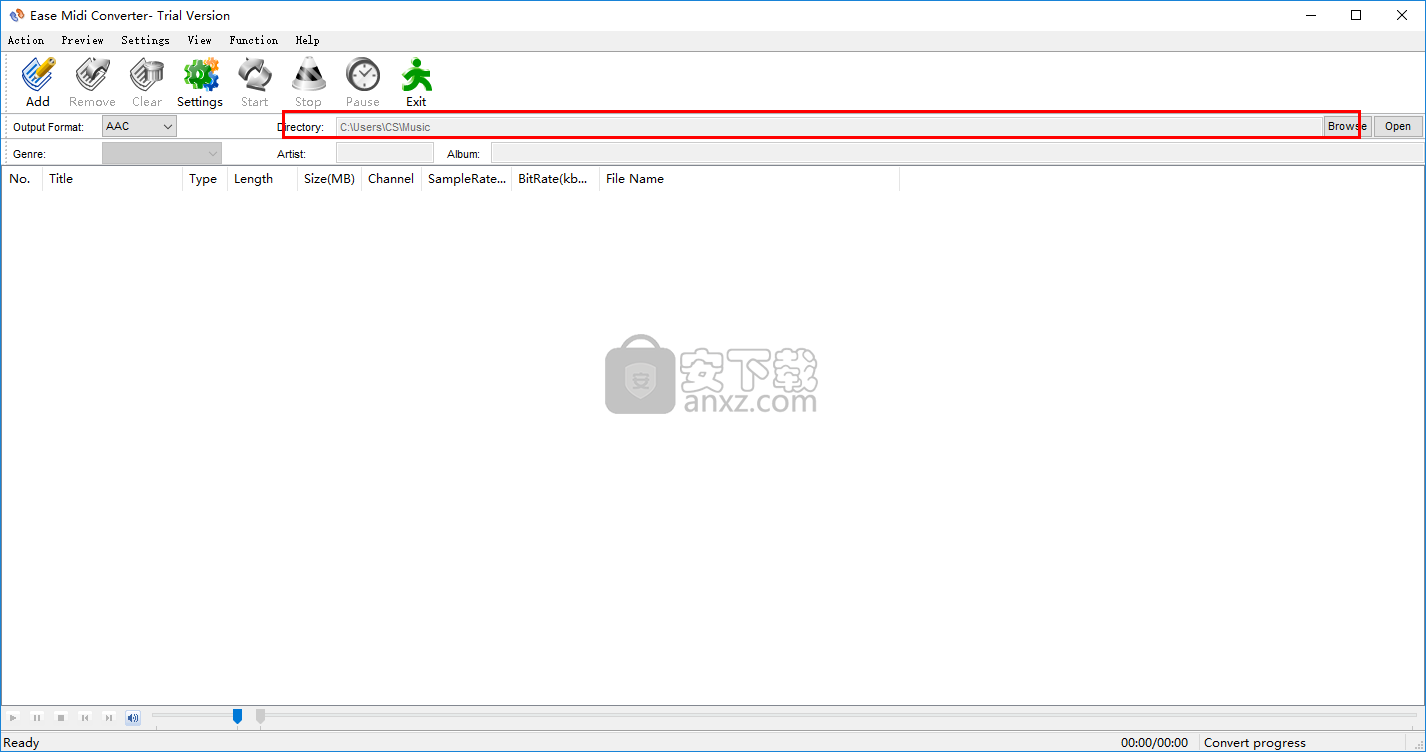Viewport: 1426px width, 752px height.
Task: Click the File Name column header
Action: 749,179
